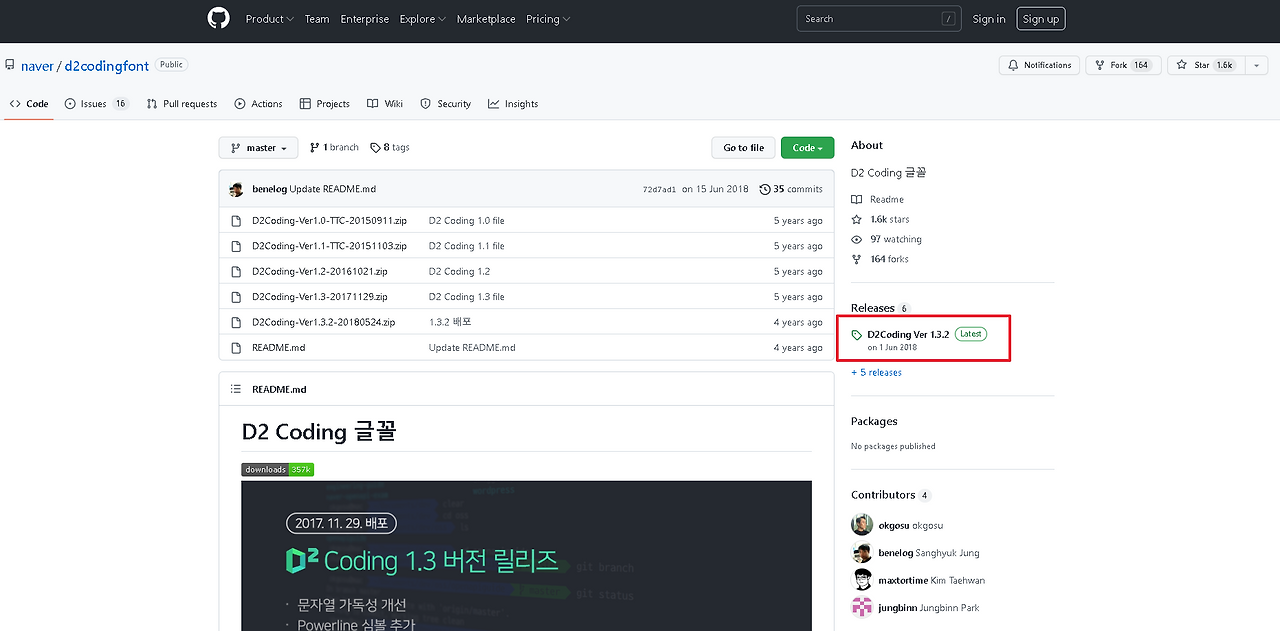Star the repository

pos(1205,64)
